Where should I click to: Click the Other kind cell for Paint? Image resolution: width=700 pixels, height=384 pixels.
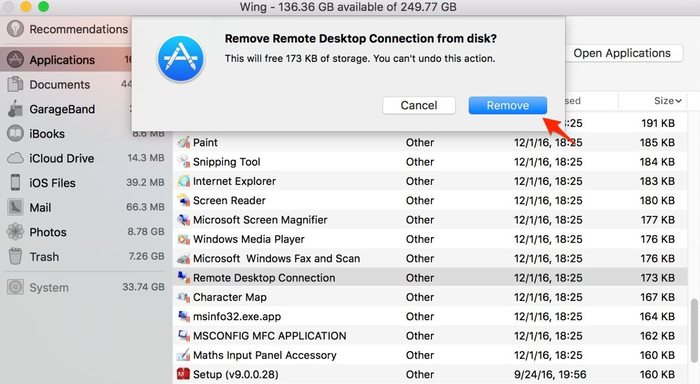420,142
